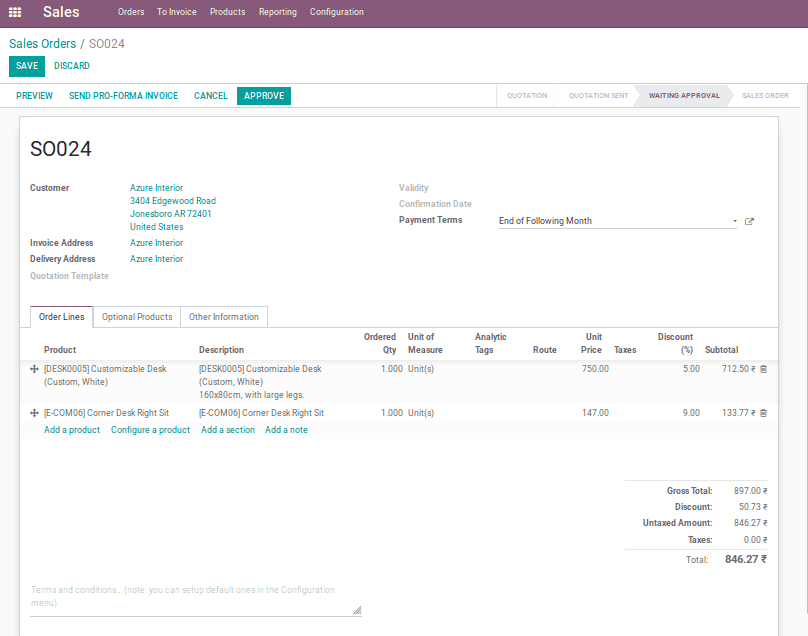Click the Gross Total 897.00 value
The width and height of the screenshot is (808, 636).
point(750,491)
